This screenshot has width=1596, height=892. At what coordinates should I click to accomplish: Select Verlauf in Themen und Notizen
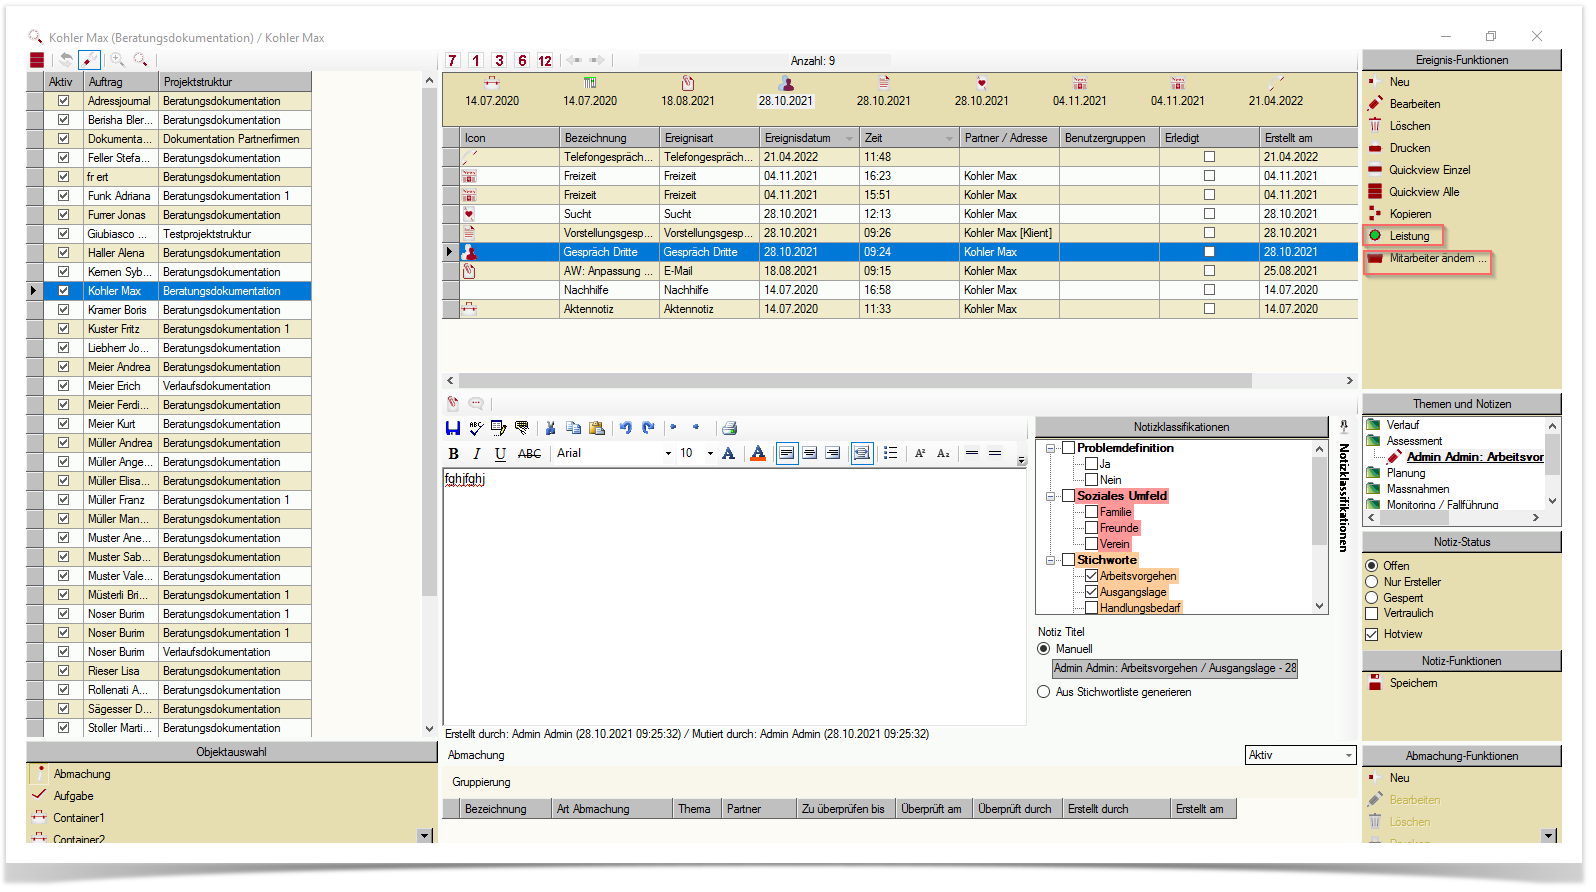1402,425
